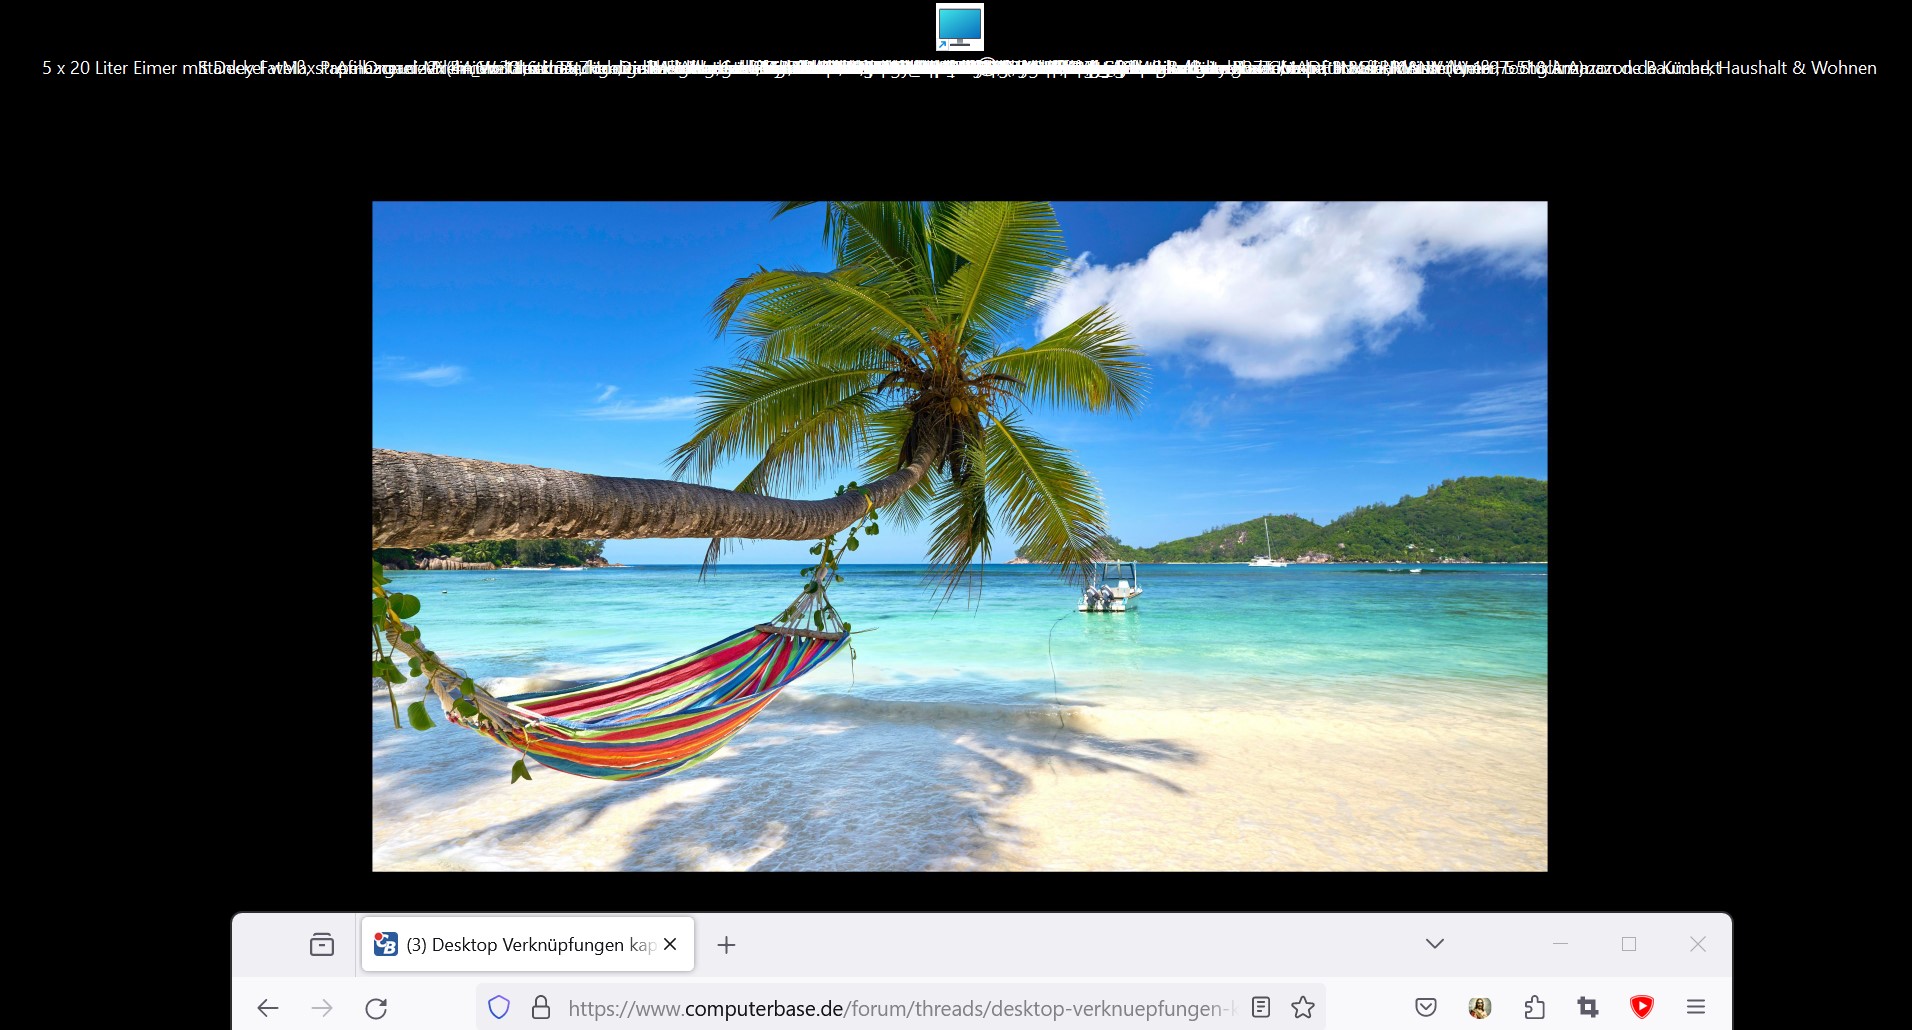Screen dimensions: 1912x1030
Task: Toggle reader view for this page
Action: (1261, 1007)
